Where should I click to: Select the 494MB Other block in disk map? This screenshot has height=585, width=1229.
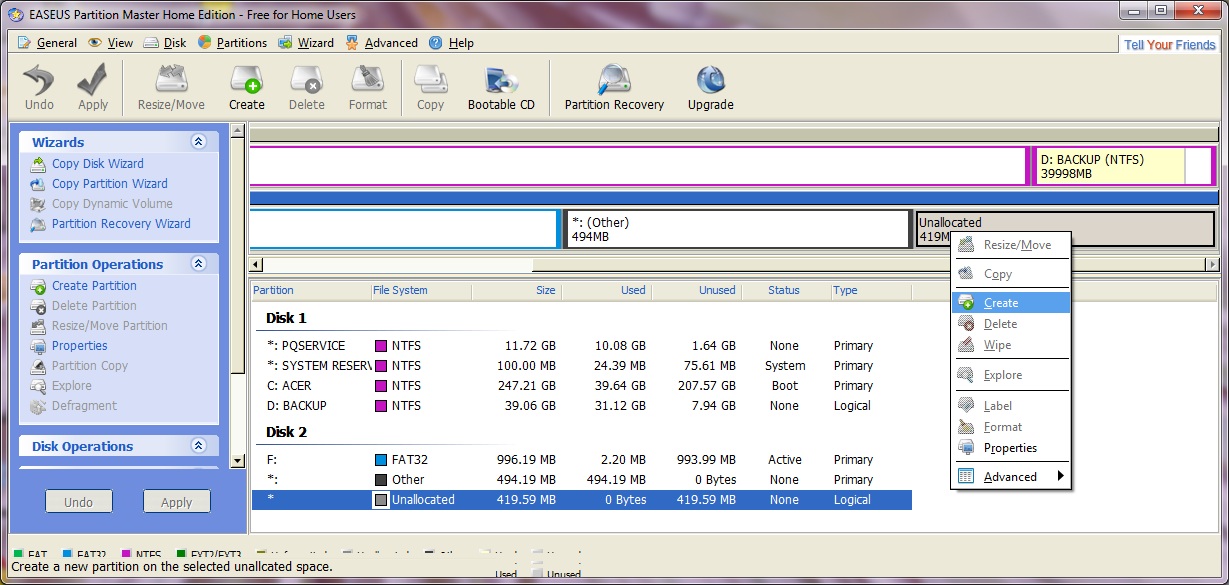coord(738,229)
